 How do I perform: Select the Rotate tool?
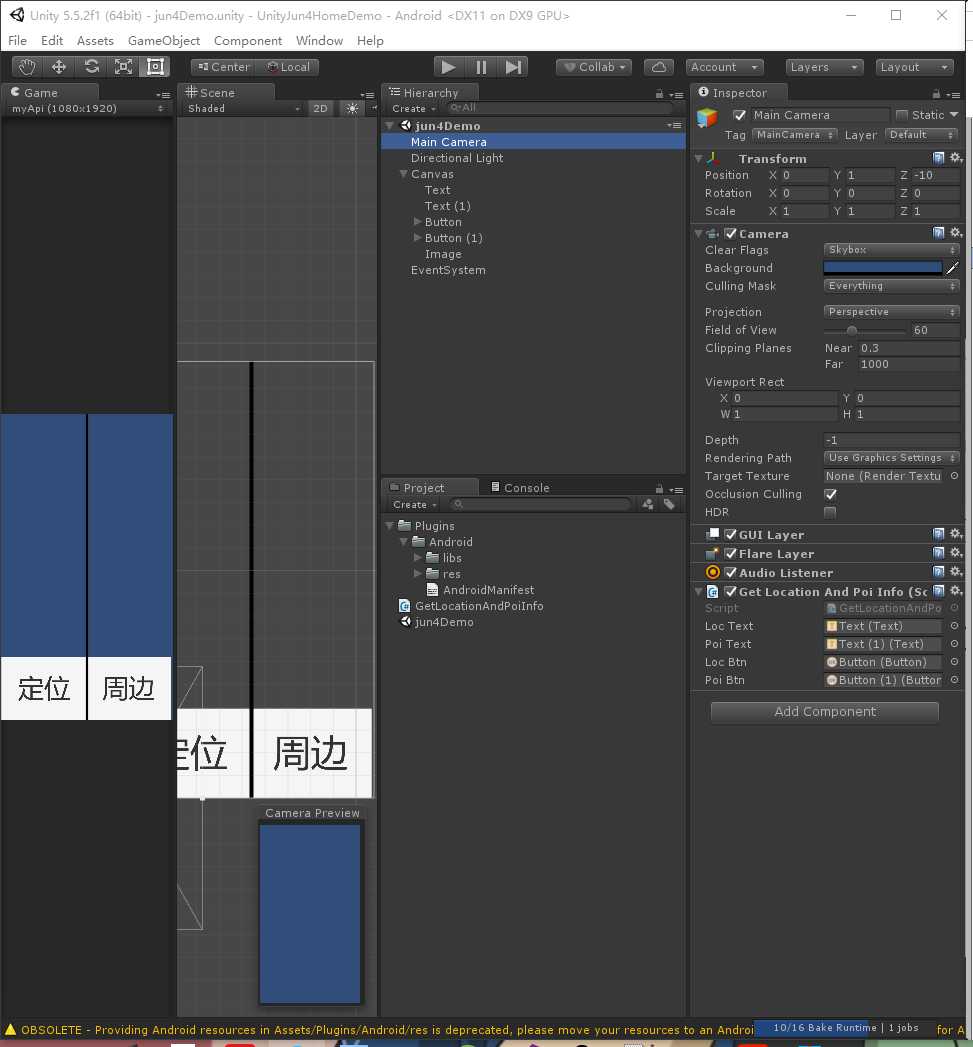coord(91,67)
